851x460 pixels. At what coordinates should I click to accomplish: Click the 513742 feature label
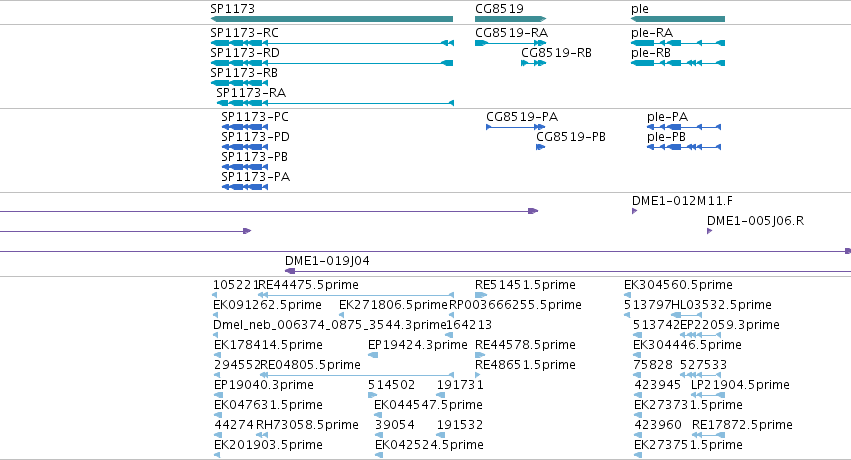pos(657,325)
